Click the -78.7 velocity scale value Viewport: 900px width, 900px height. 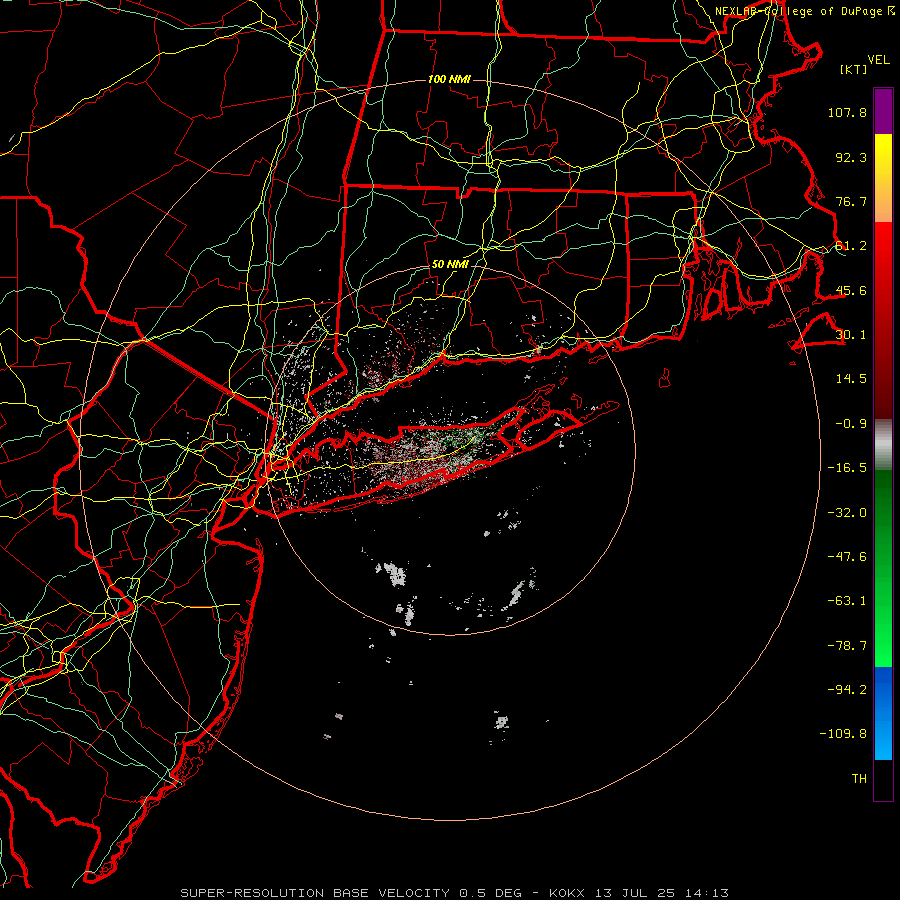[847, 646]
